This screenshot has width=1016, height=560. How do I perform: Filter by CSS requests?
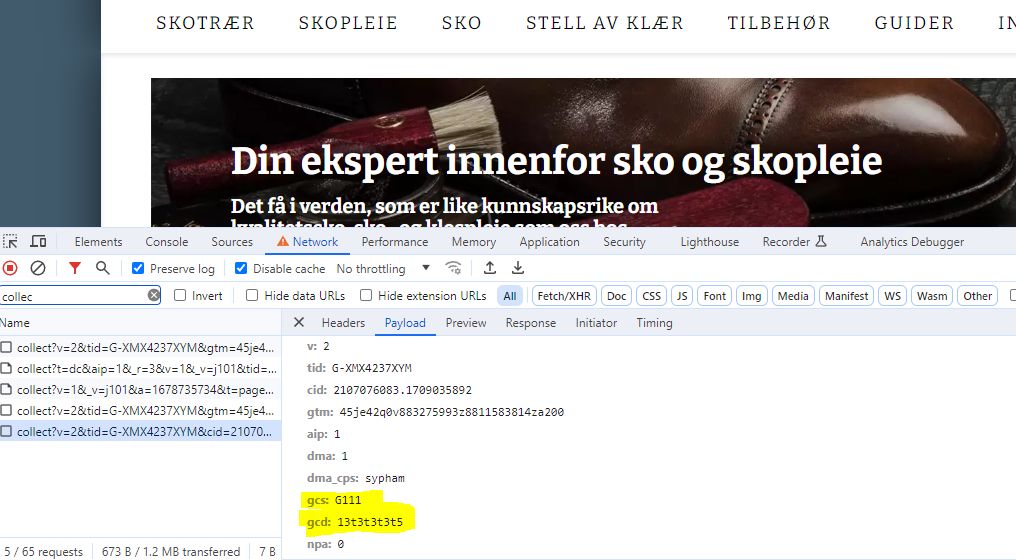[x=651, y=296]
